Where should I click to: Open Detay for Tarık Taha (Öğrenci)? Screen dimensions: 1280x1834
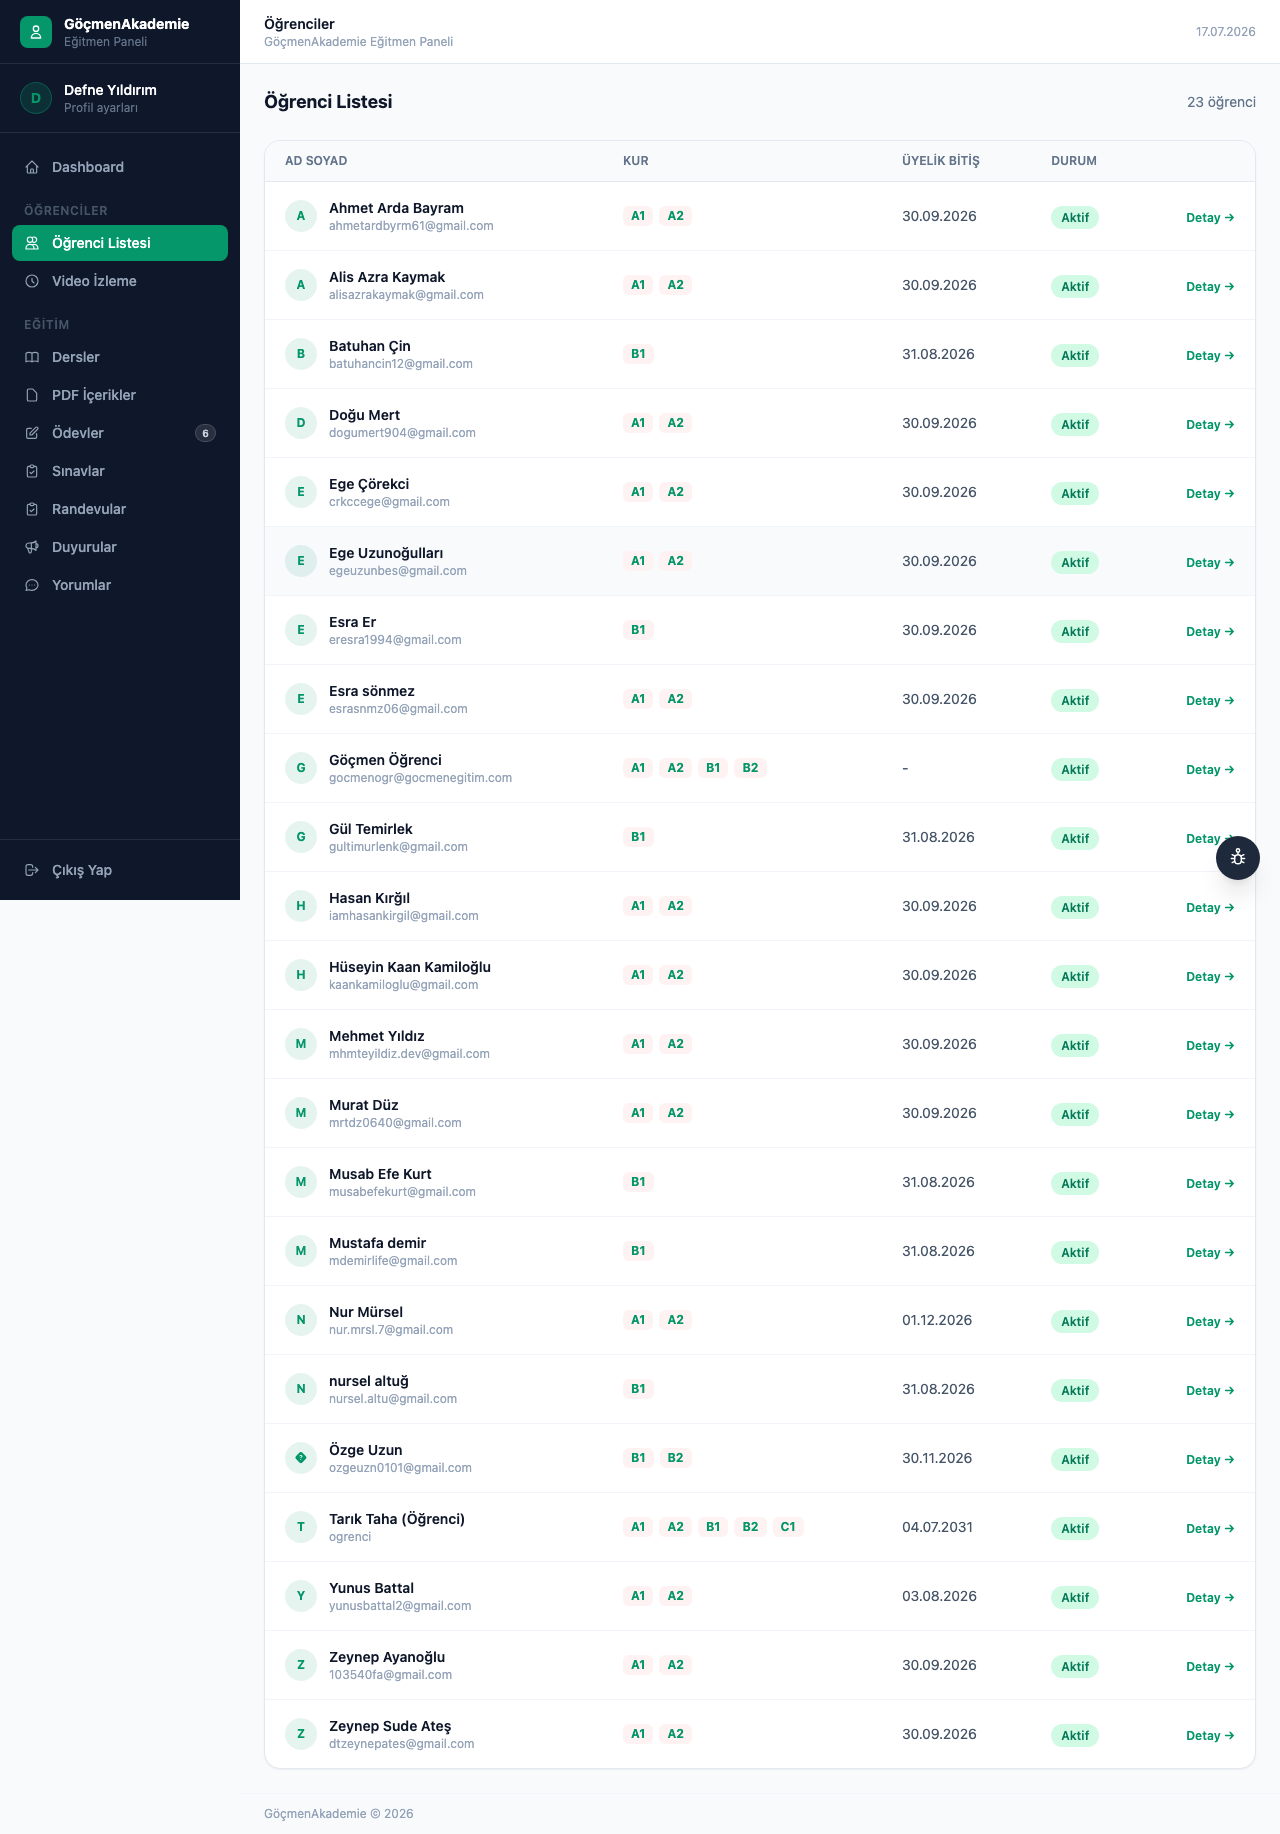1210,1528
